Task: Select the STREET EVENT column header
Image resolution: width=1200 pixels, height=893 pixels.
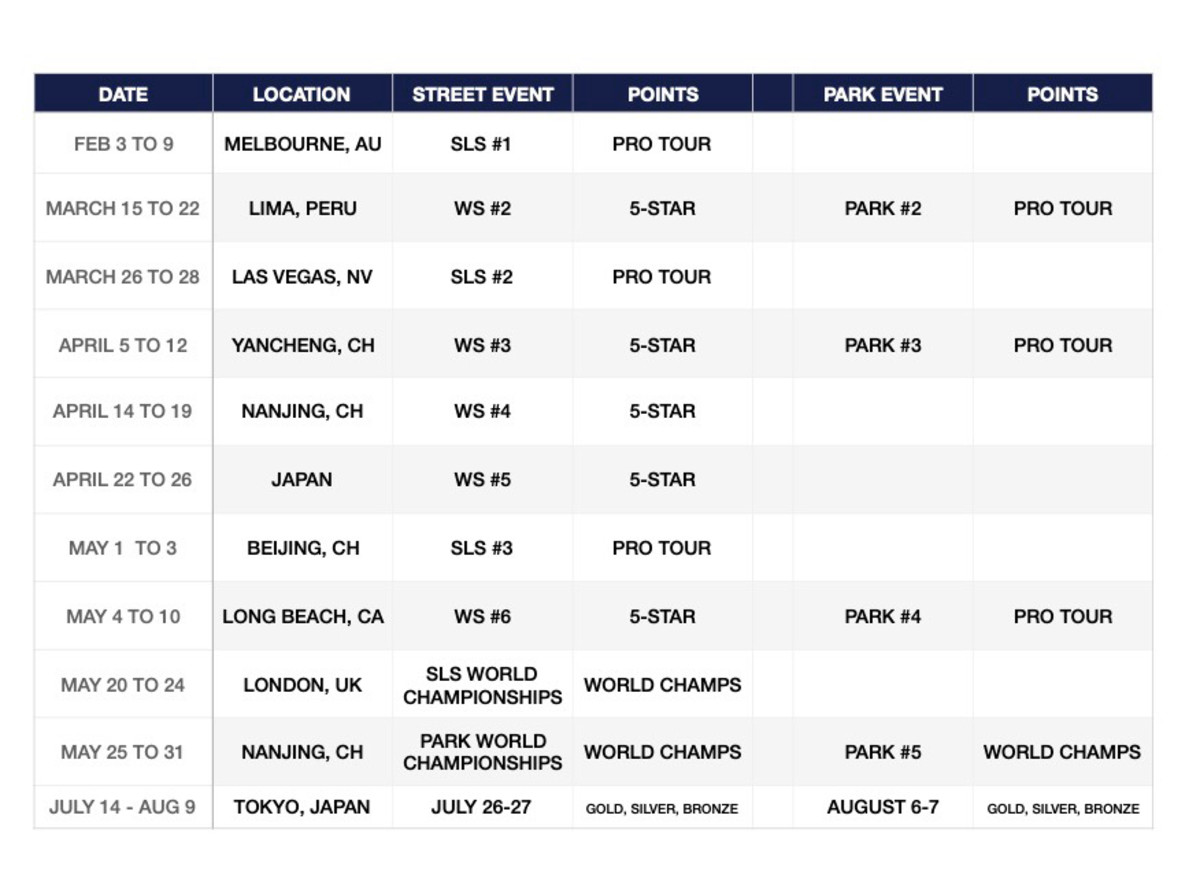Action: 483,94
